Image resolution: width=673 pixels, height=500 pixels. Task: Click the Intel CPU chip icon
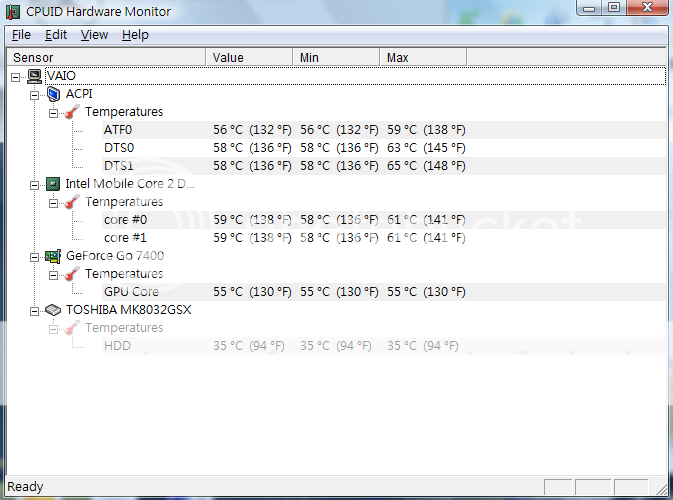pos(53,184)
